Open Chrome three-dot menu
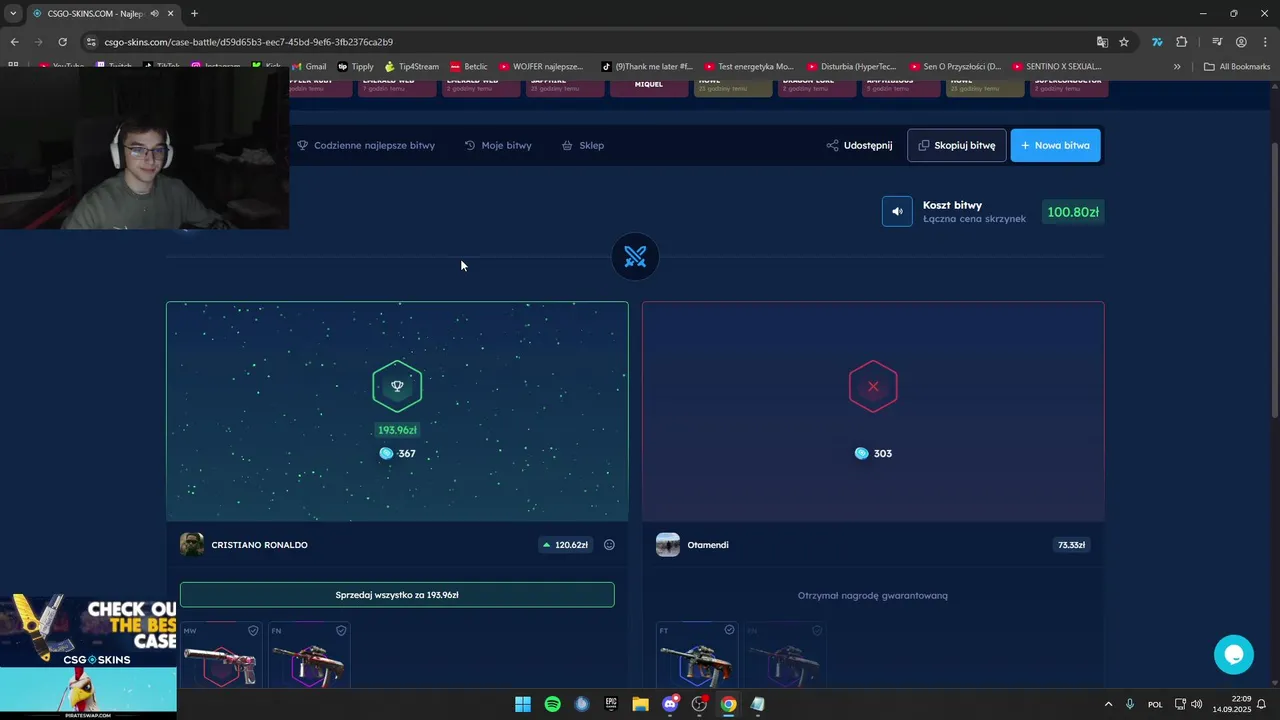Image resolution: width=1280 pixels, height=720 pixels. [1265, 42]
